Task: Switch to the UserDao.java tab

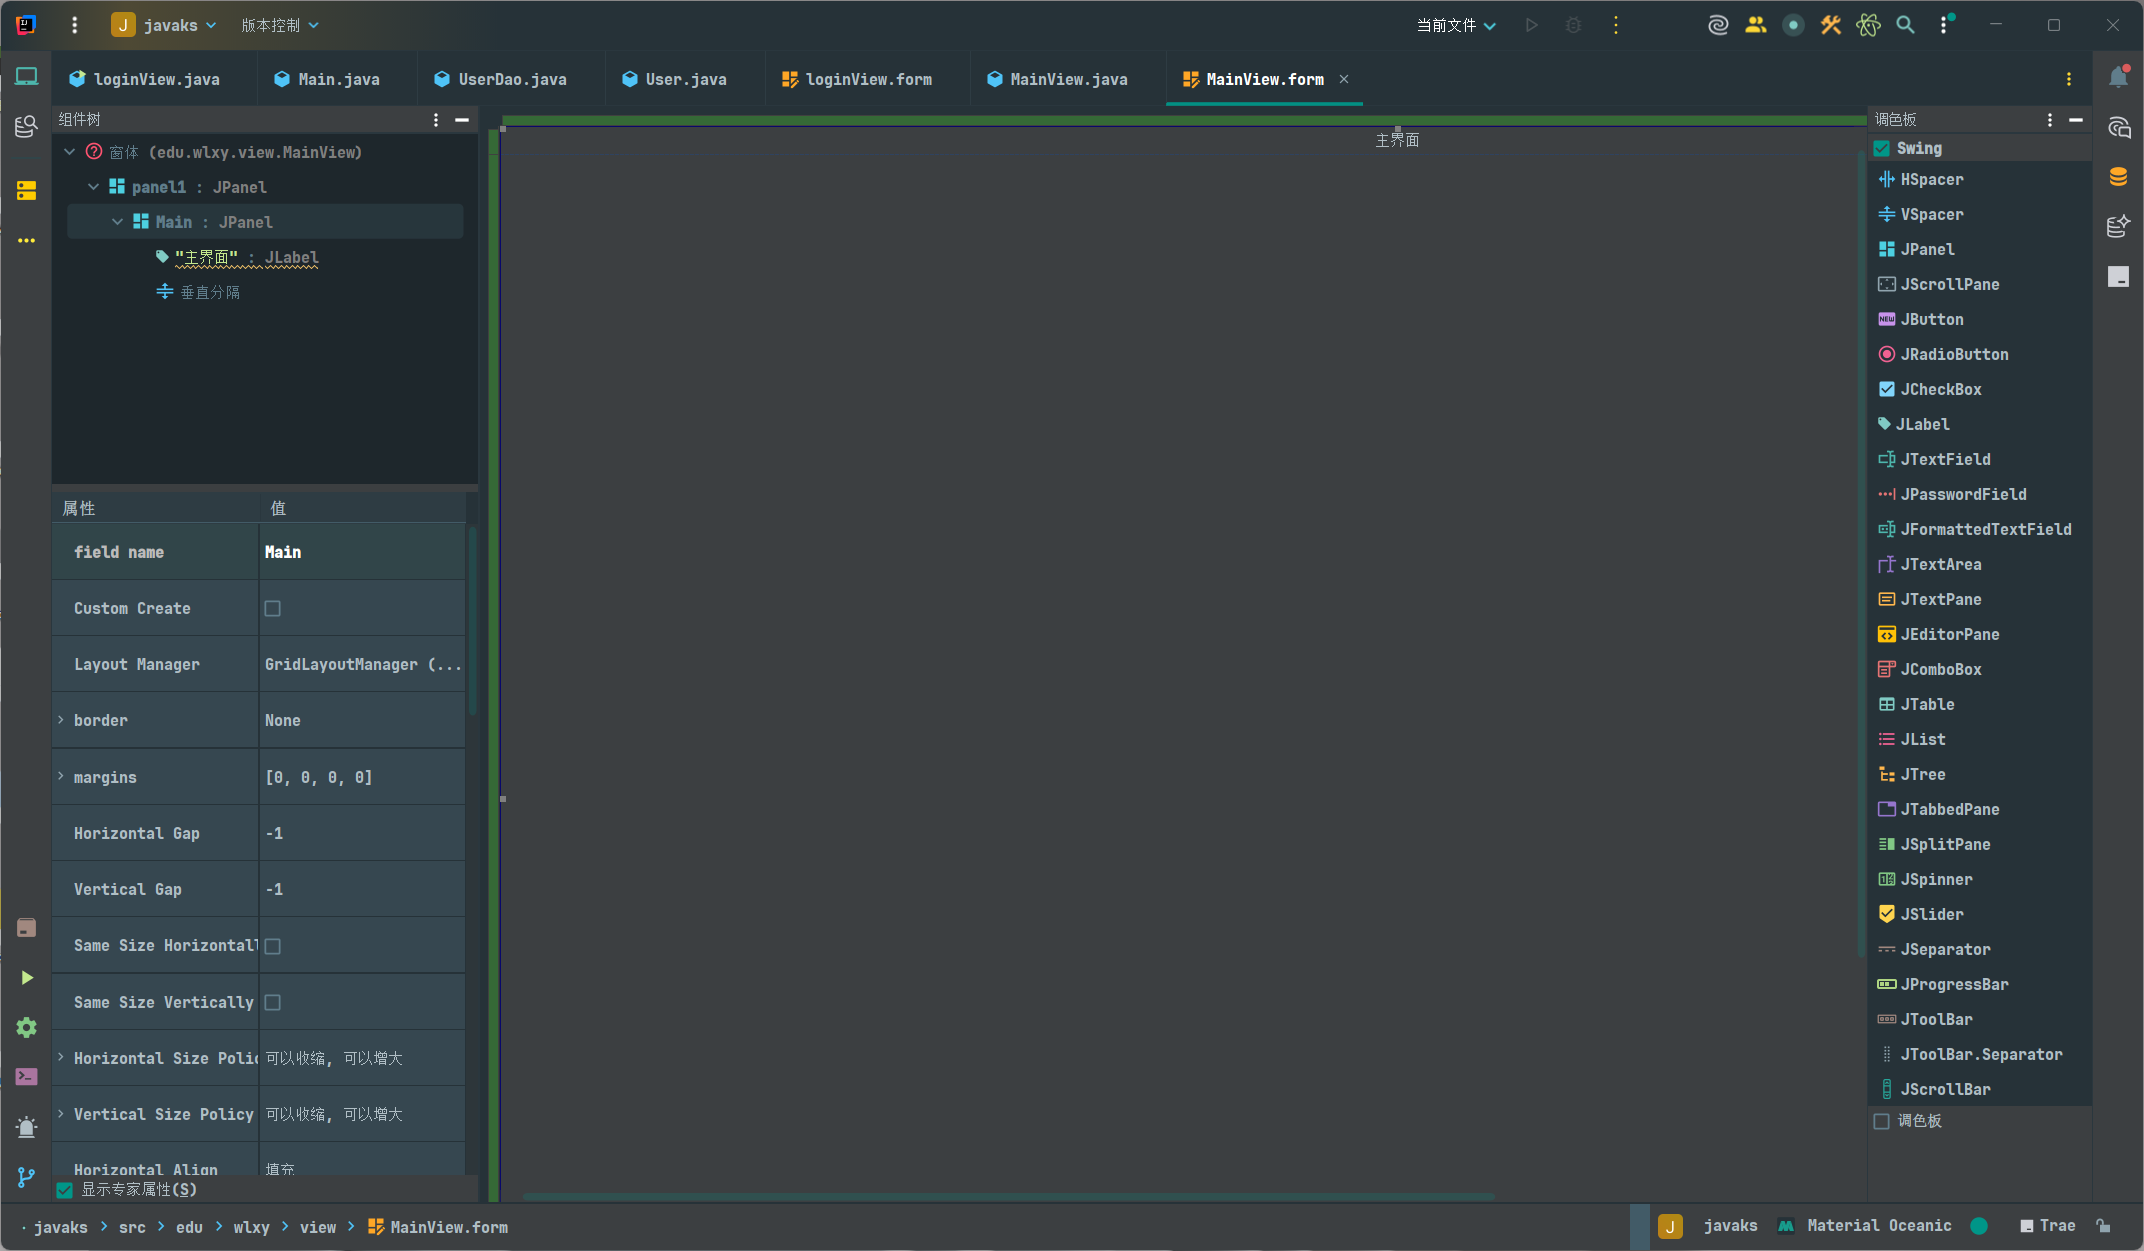Action: tap(511, 79)
